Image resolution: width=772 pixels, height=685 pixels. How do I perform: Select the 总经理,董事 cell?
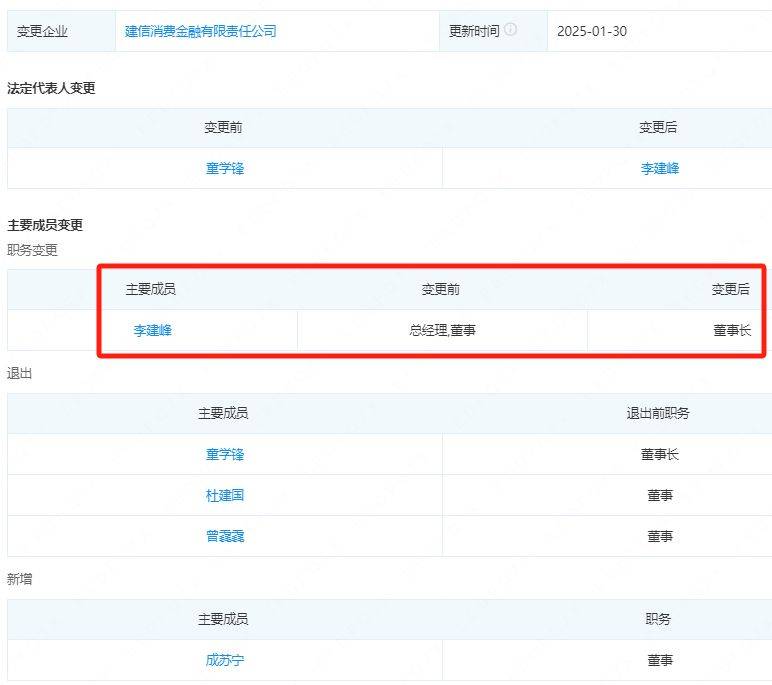(442, 330)
